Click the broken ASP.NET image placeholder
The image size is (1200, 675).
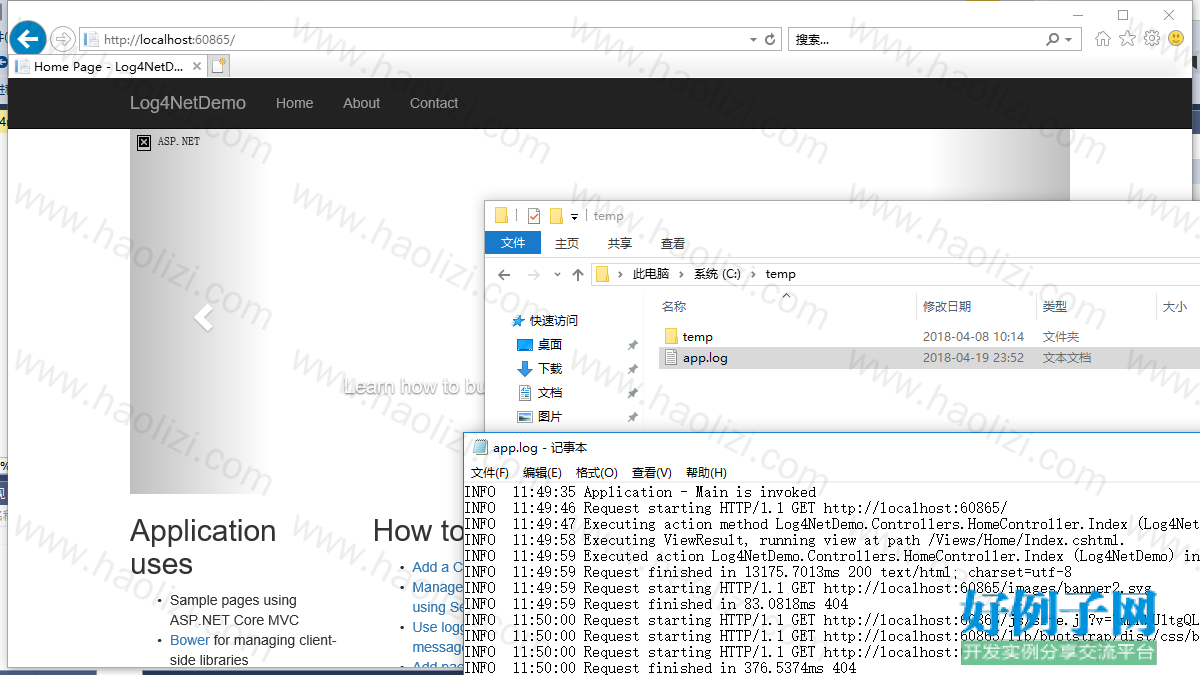click(x=144, y=142)
